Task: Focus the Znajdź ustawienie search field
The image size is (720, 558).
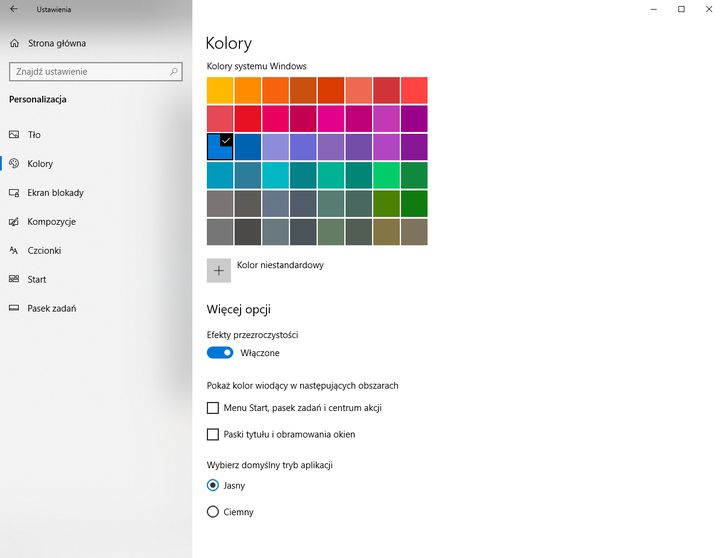Action: [x=88, y=72]
